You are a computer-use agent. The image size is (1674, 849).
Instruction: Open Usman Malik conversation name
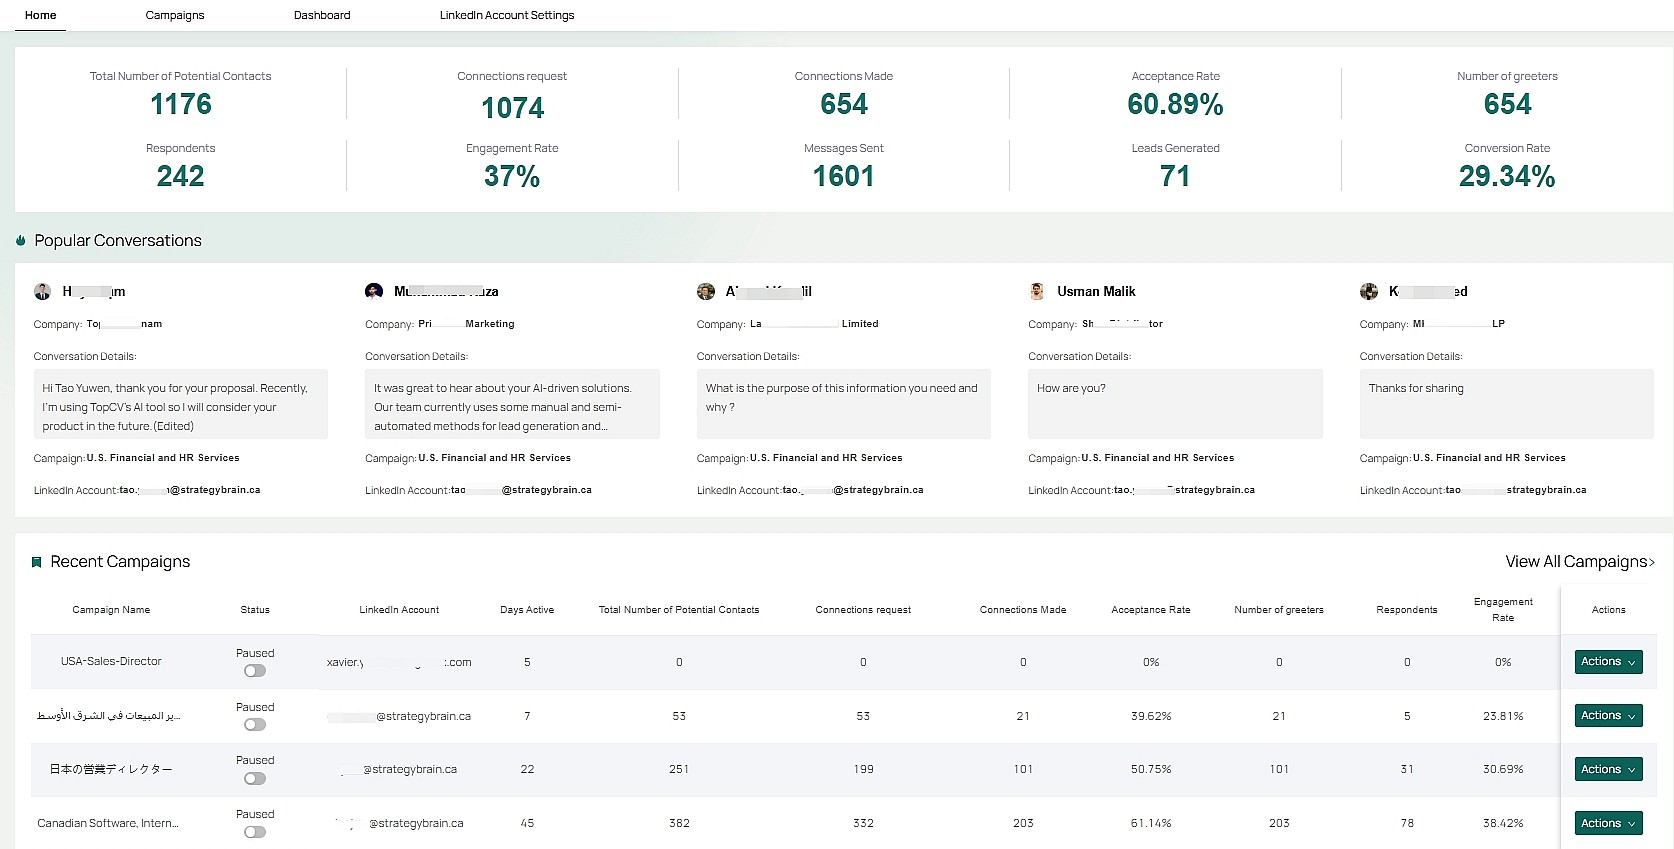click(x=1096, y=291)
